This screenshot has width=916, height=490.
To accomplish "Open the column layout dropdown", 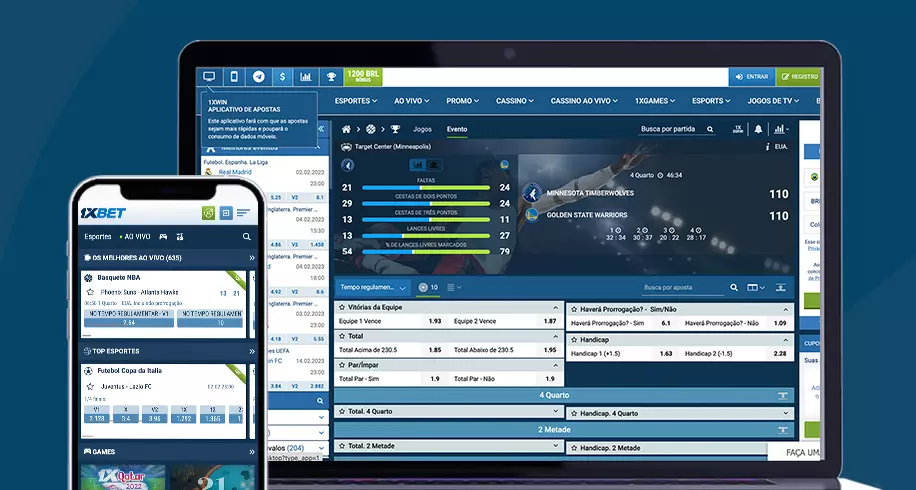I will [756, 287].
